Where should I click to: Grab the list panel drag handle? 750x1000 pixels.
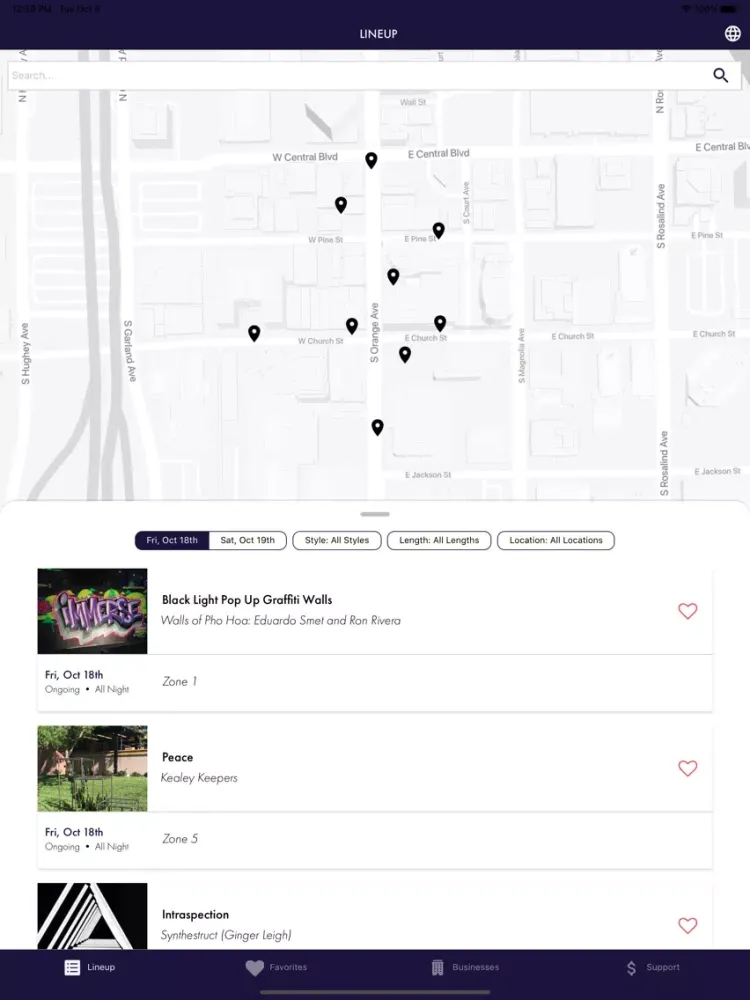[375, 514]
